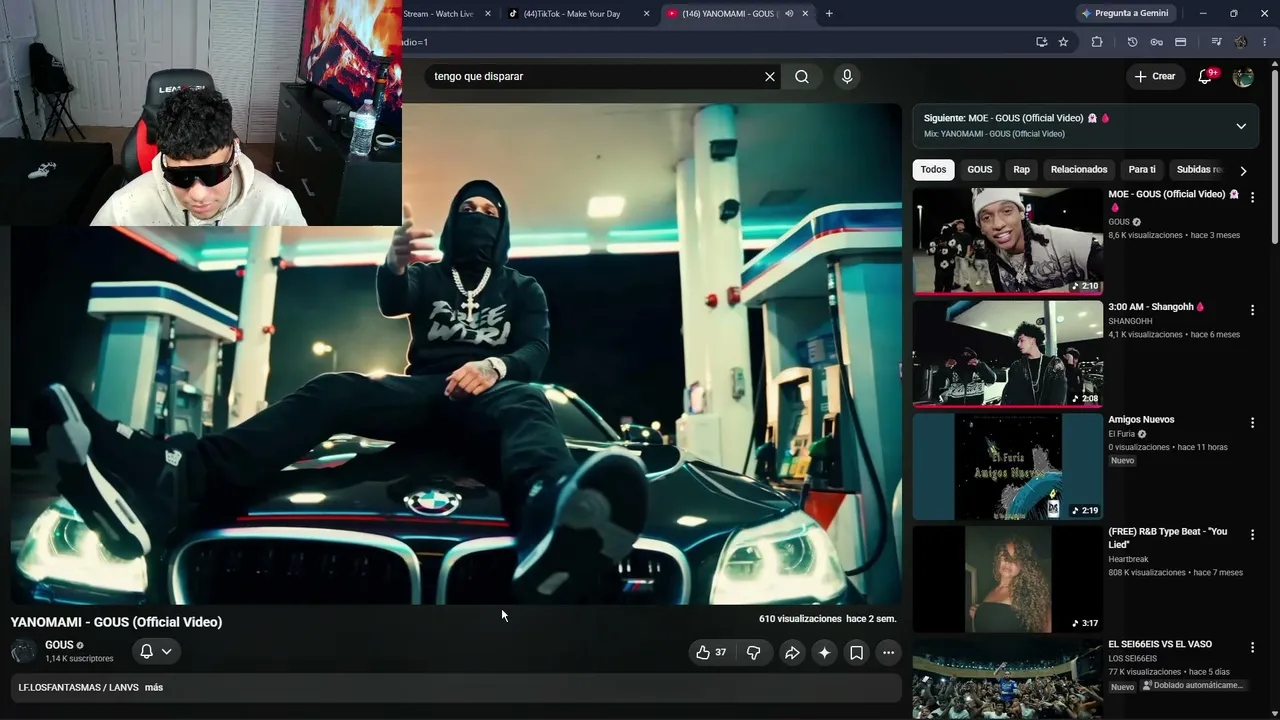This screenshot has width=1280, height=720.
Task: Open the GOUS channel name below the video
Action: pos(59,645)
